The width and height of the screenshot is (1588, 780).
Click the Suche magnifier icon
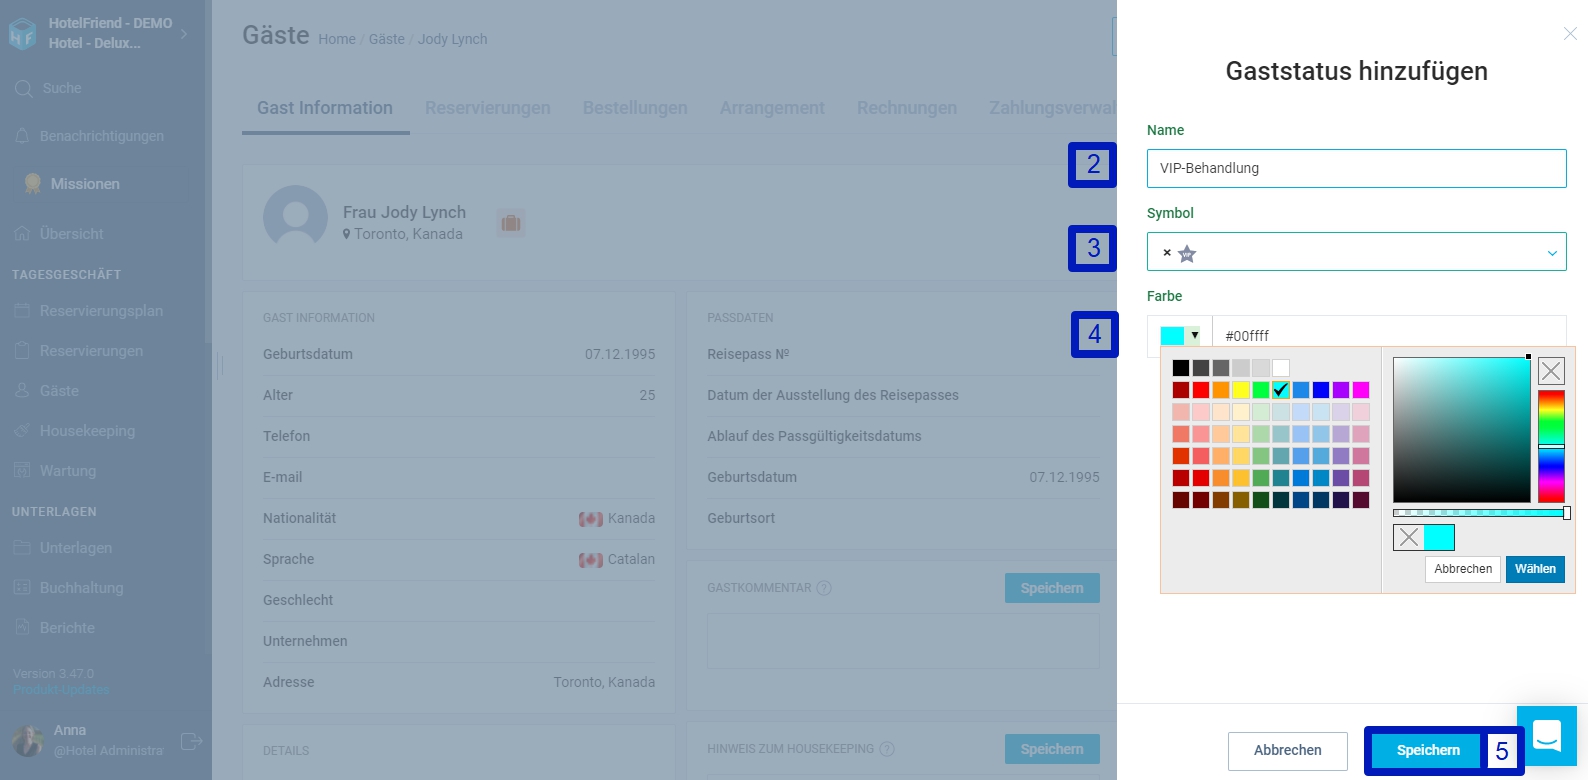(24, 89)
